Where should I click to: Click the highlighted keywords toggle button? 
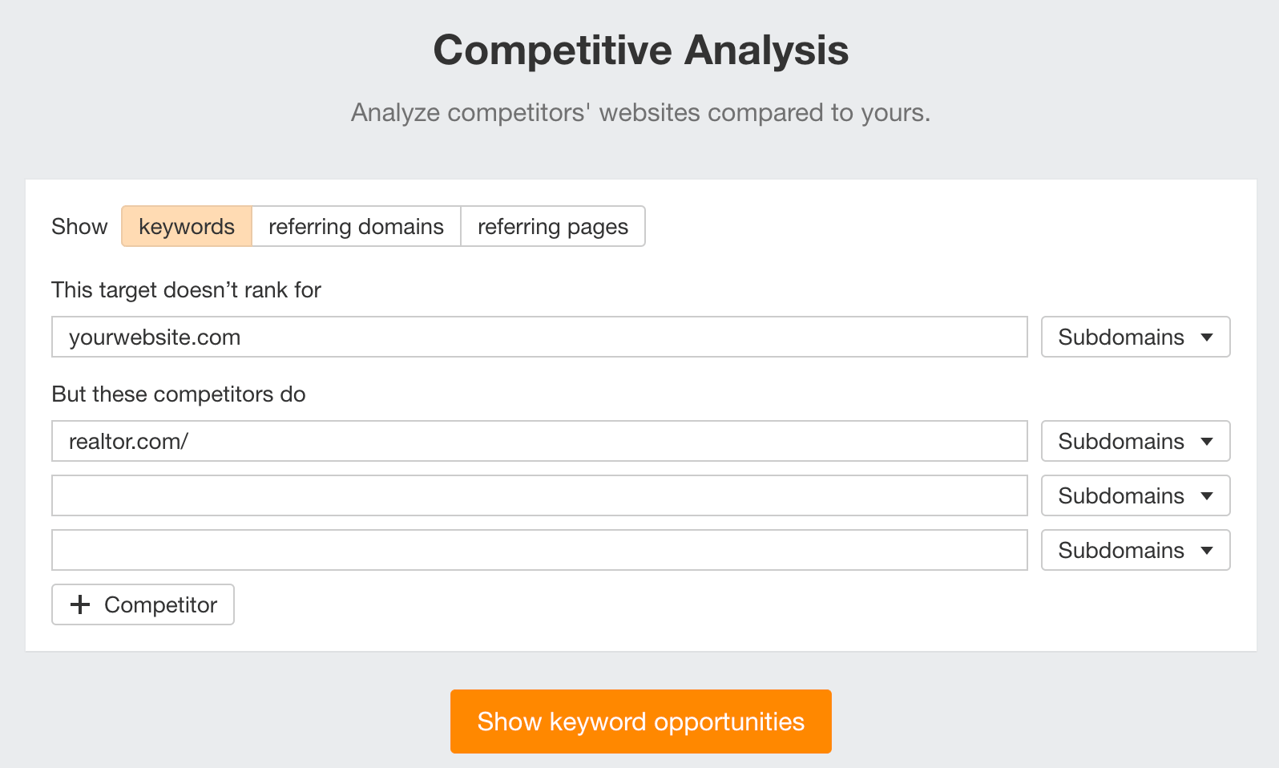click(186, 226)
